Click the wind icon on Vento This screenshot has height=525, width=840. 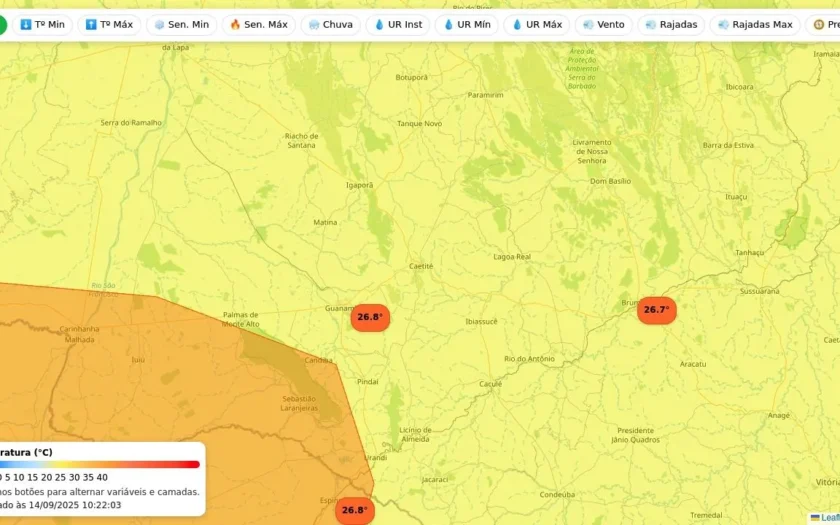tap(588, 25)
